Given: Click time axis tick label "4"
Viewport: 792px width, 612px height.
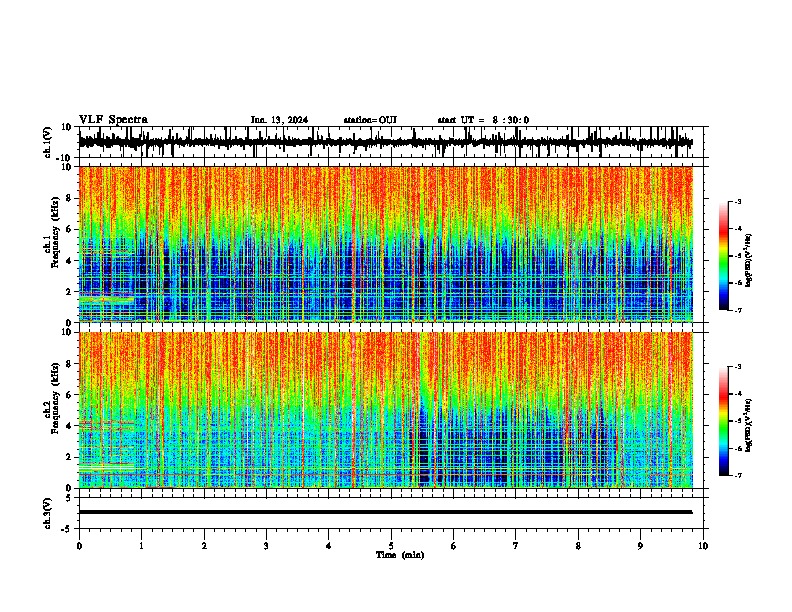Looking at the screenshot, I should (x=329, y=546).
